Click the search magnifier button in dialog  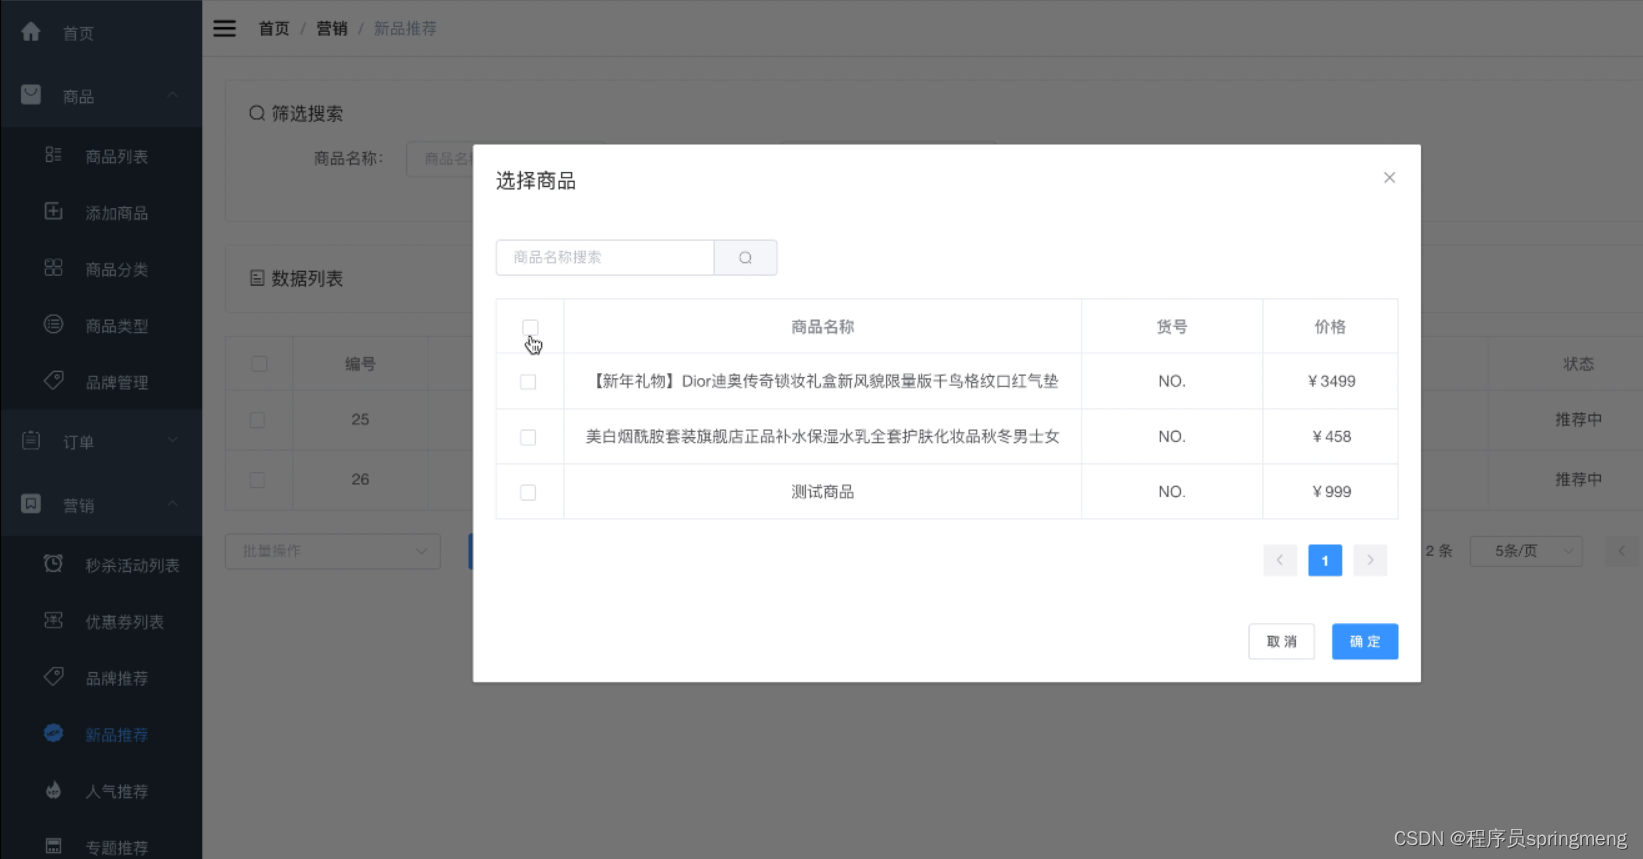click(745, 258)
